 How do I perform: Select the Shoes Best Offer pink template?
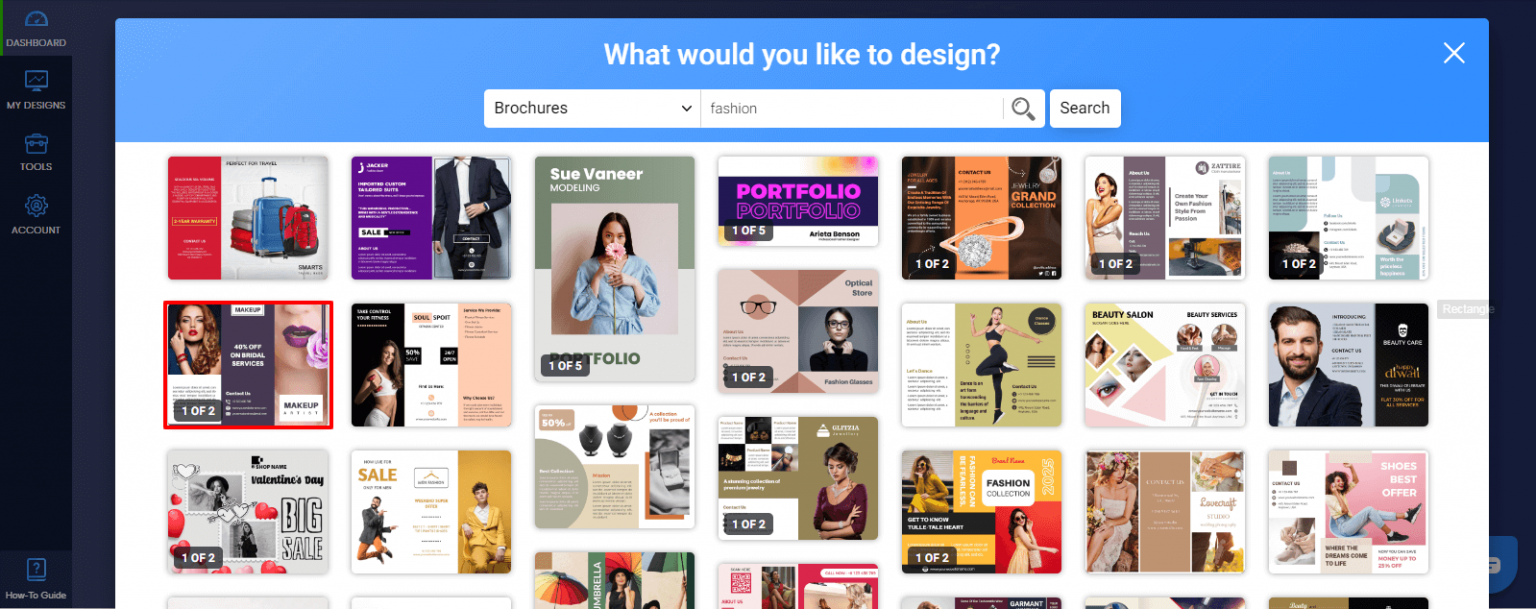pyautogui.click(x=1348, y=511)
